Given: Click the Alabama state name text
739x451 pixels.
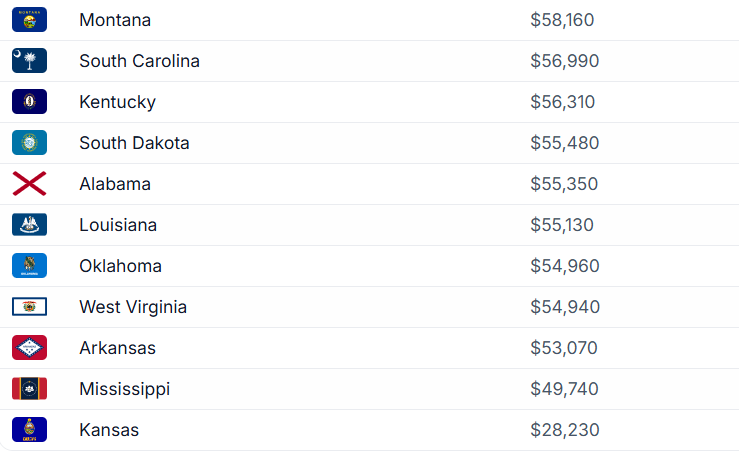Looking at the screenshot, I should 115,184.
